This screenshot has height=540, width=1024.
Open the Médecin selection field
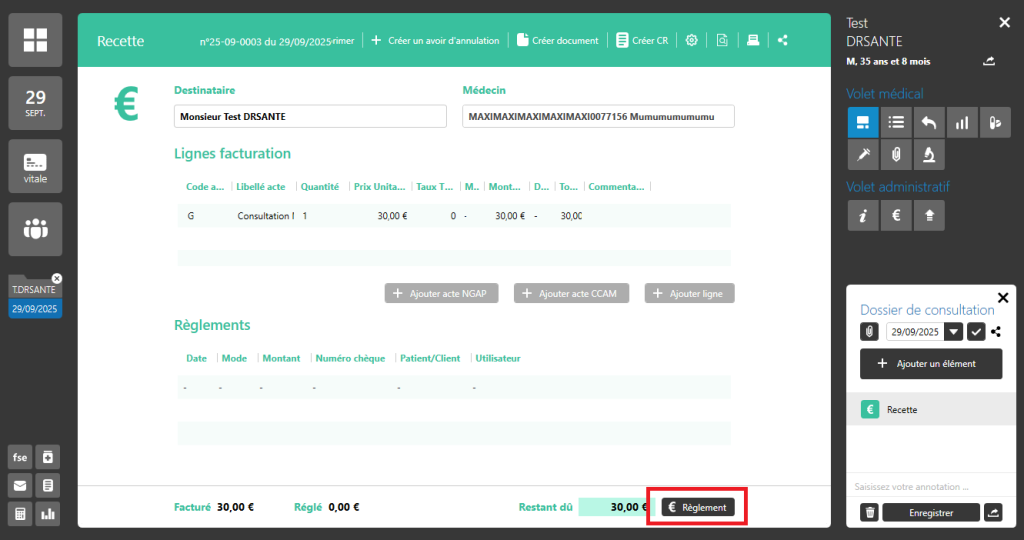(597, 117)
